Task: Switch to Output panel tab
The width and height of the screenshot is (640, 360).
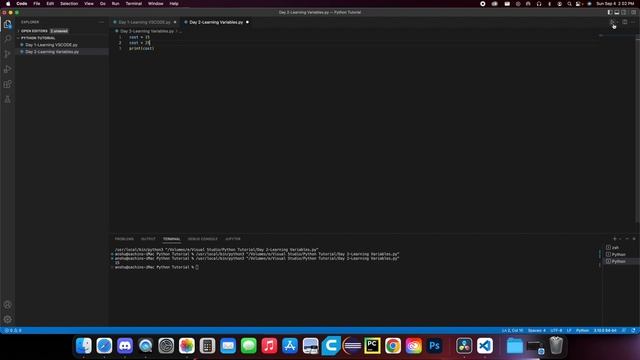Action: [x=148, y=239]
